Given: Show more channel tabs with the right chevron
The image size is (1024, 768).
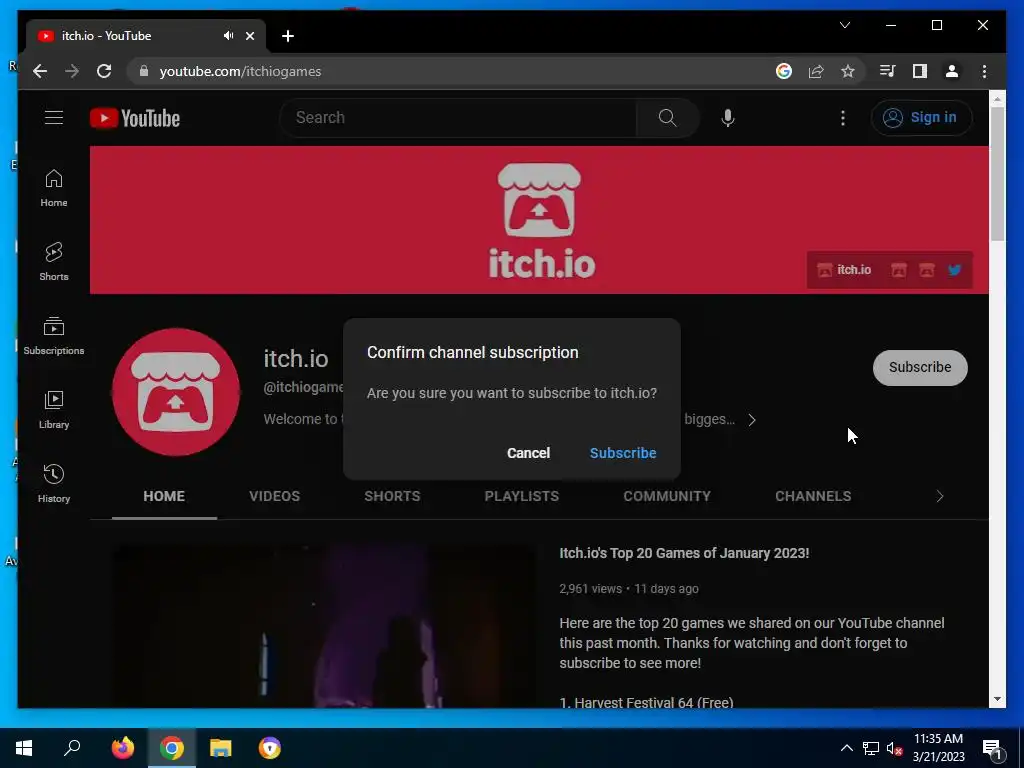Looking at the screenshot, I should tap(940, 496).
